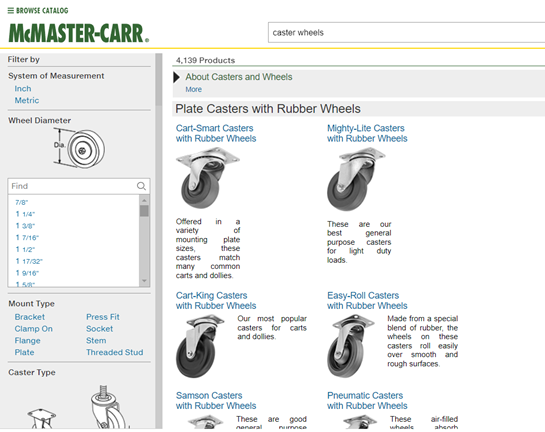Open Cart-Smart Casters with Rubber Wheels
This screenshot has height=432, width=545.
pyautogui.click(x=216, y=133)
